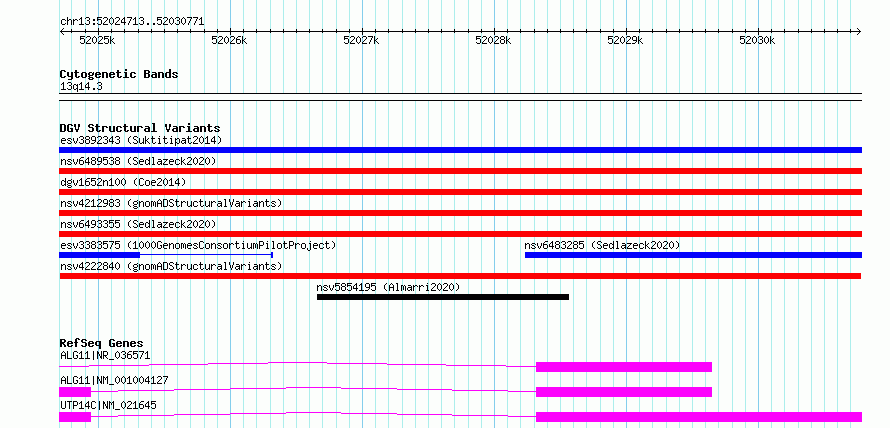Click the black nsv5854195 variant bar
The image size is (890, 428).
(x=443, y=297)
